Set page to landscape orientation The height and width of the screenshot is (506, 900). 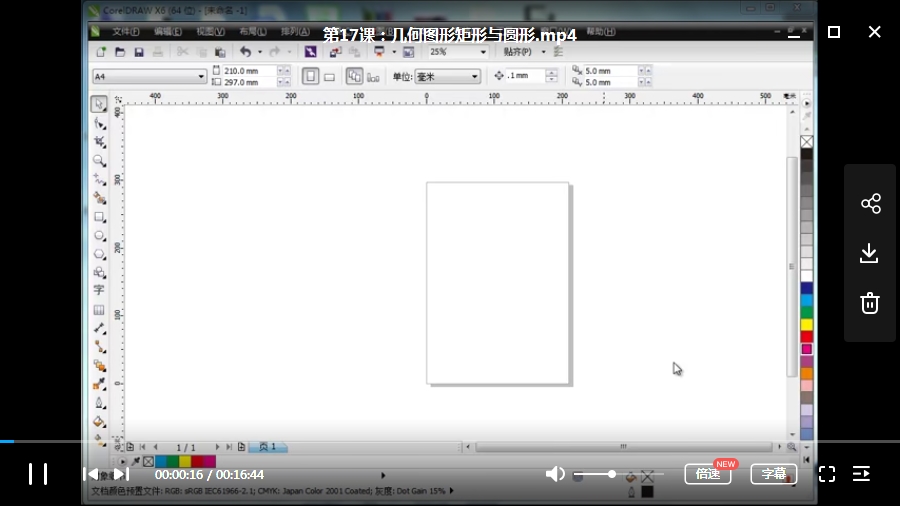pyautogui.click(x=329, y=77)
